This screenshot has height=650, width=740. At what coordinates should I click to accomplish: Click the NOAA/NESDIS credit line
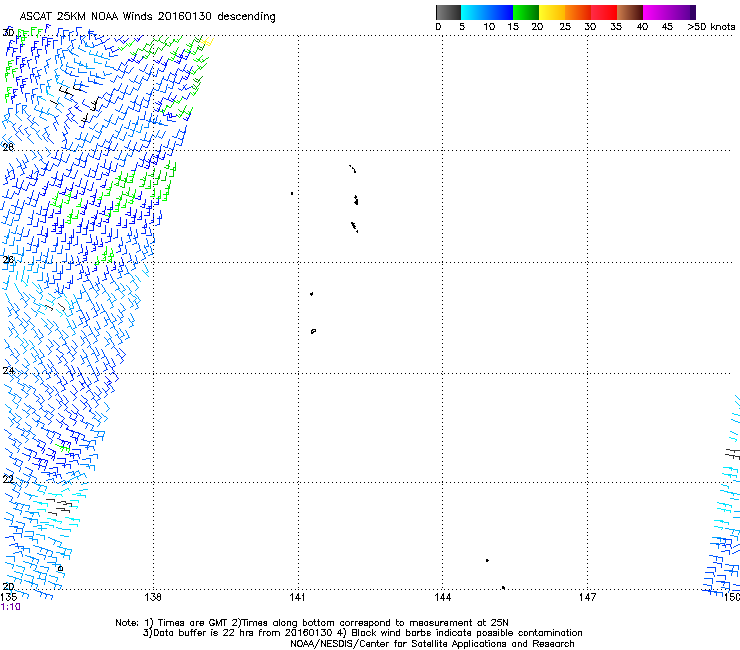click(432, 644)
